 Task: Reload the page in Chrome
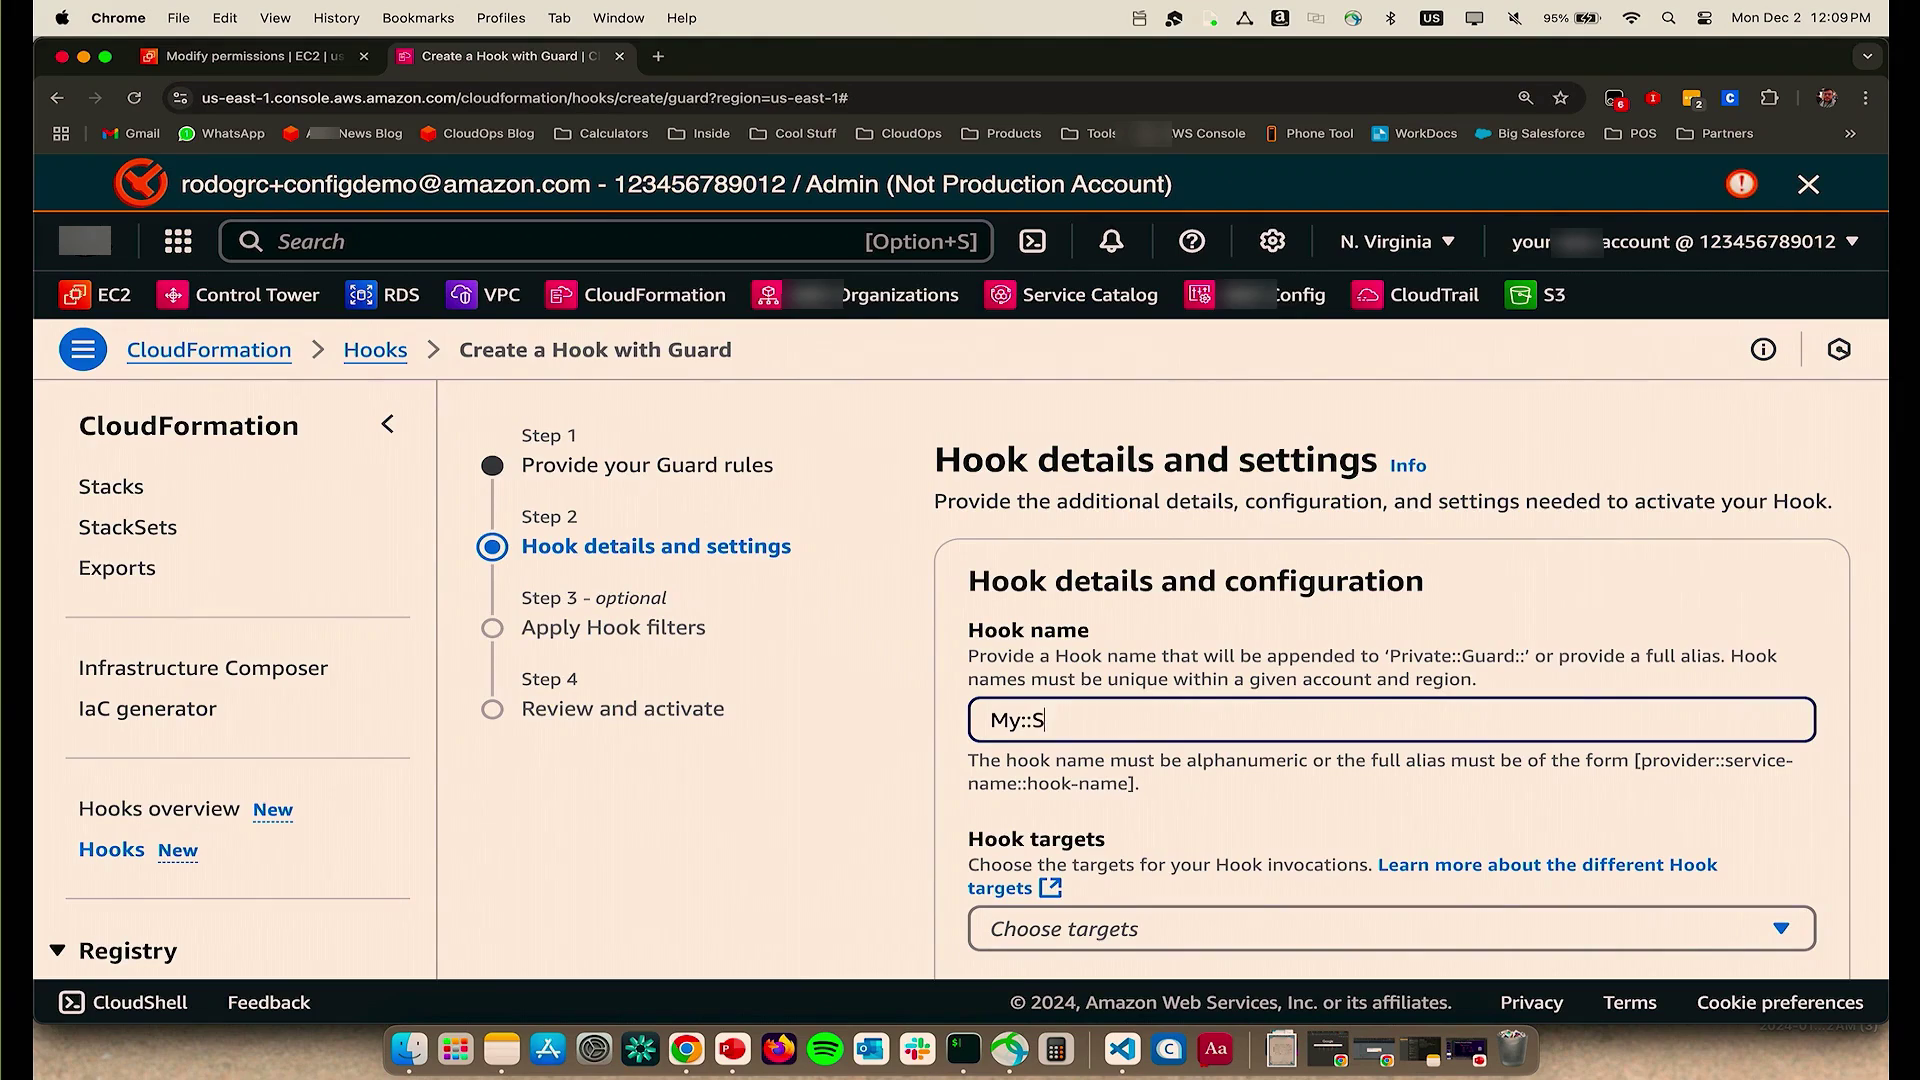(134, 98)
